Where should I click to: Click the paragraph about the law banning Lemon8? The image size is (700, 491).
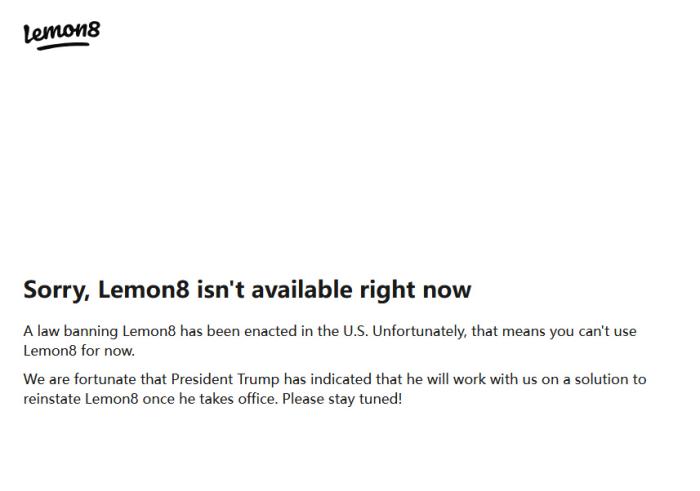330,340
